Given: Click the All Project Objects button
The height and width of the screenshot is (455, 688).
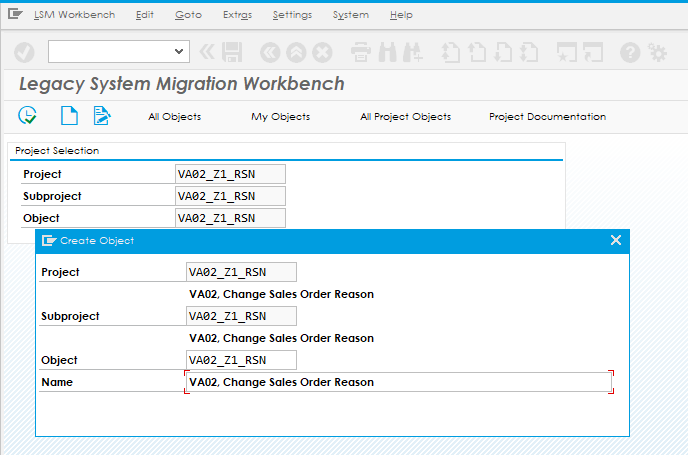Looking at the screenshot, I should (x=405, y=117).
